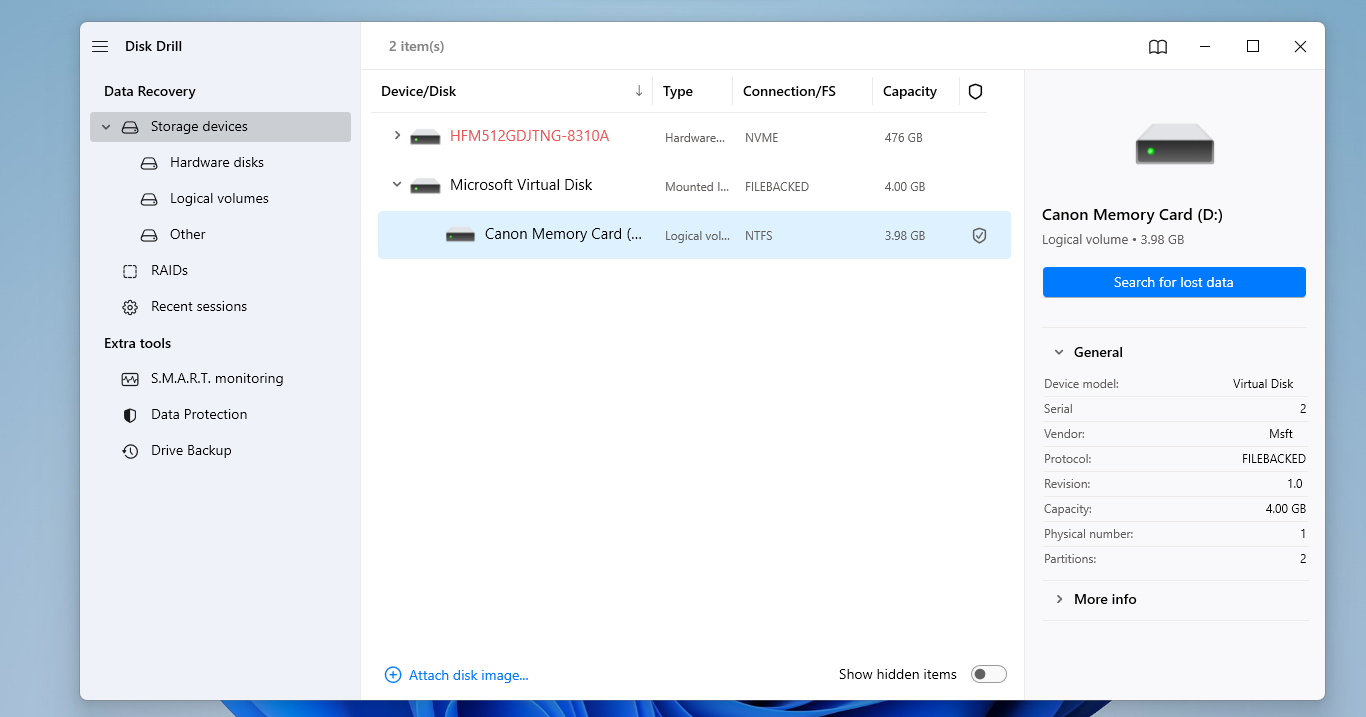The height and width of the screenshot is (717, 1366).
Task: Click the Other category drive icon
Action: tap(149, 235)
